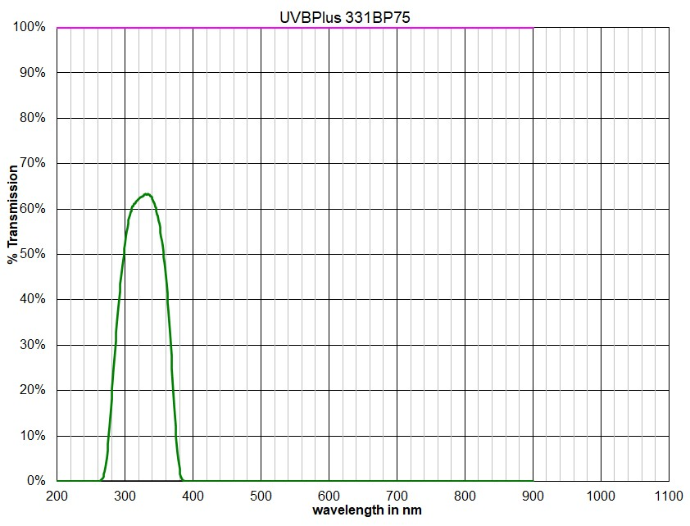This screenshot has height=526, width=690.
Task: Click the 400 x-axis tick label
Action: pos(192,496)
